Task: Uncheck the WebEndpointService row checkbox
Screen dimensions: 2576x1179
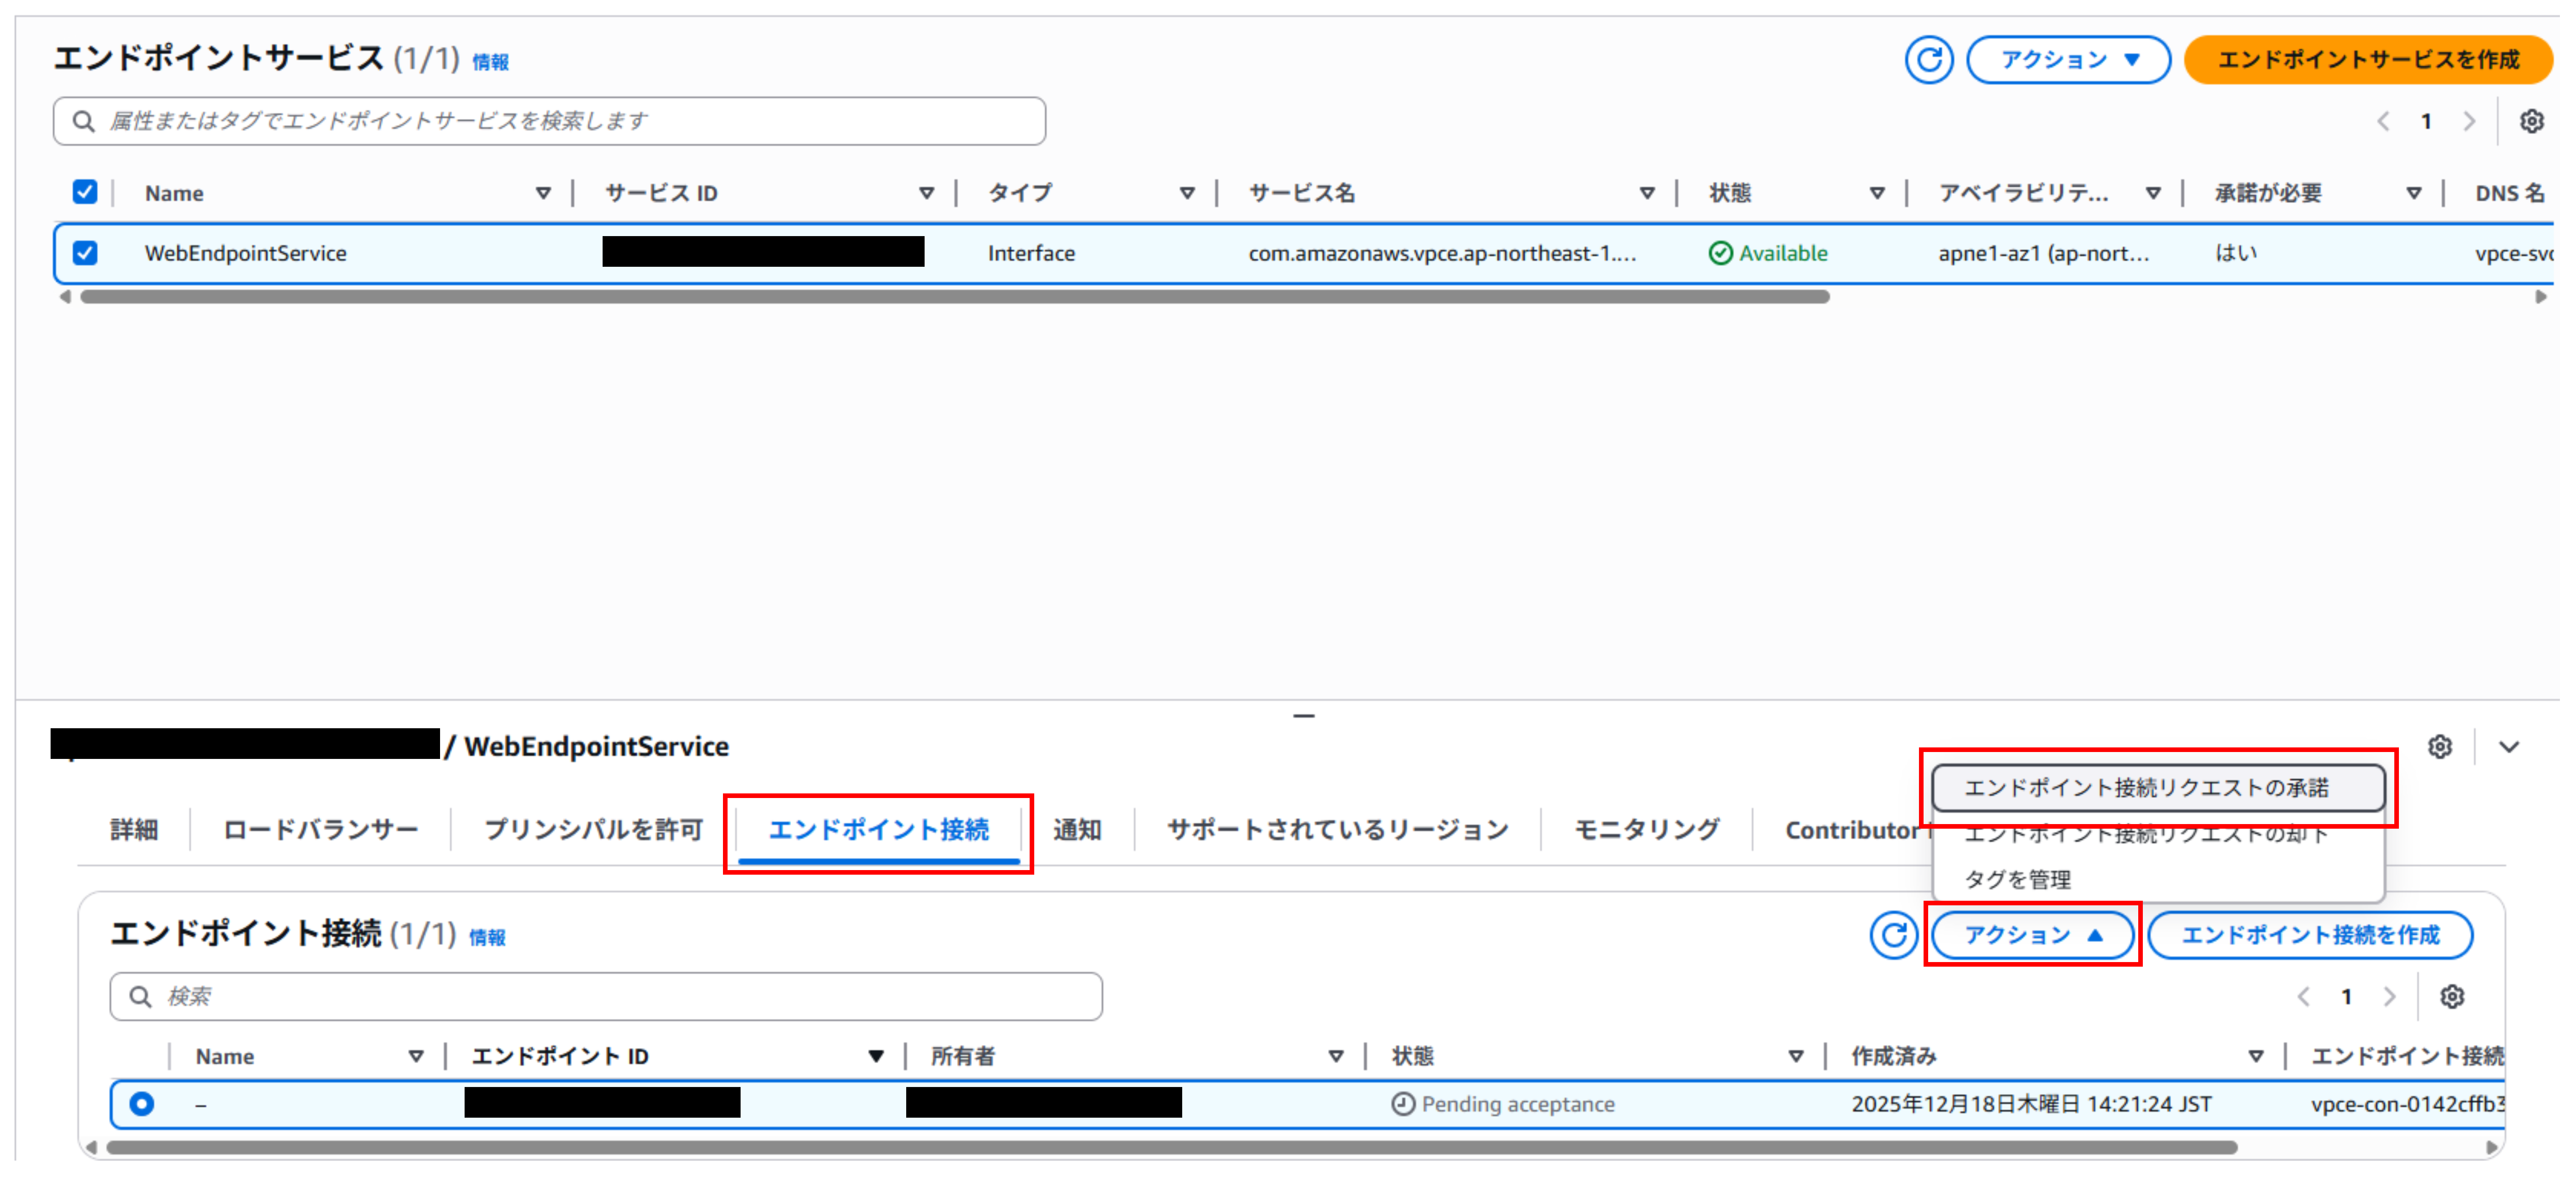Action: click(x=85, y=253)
